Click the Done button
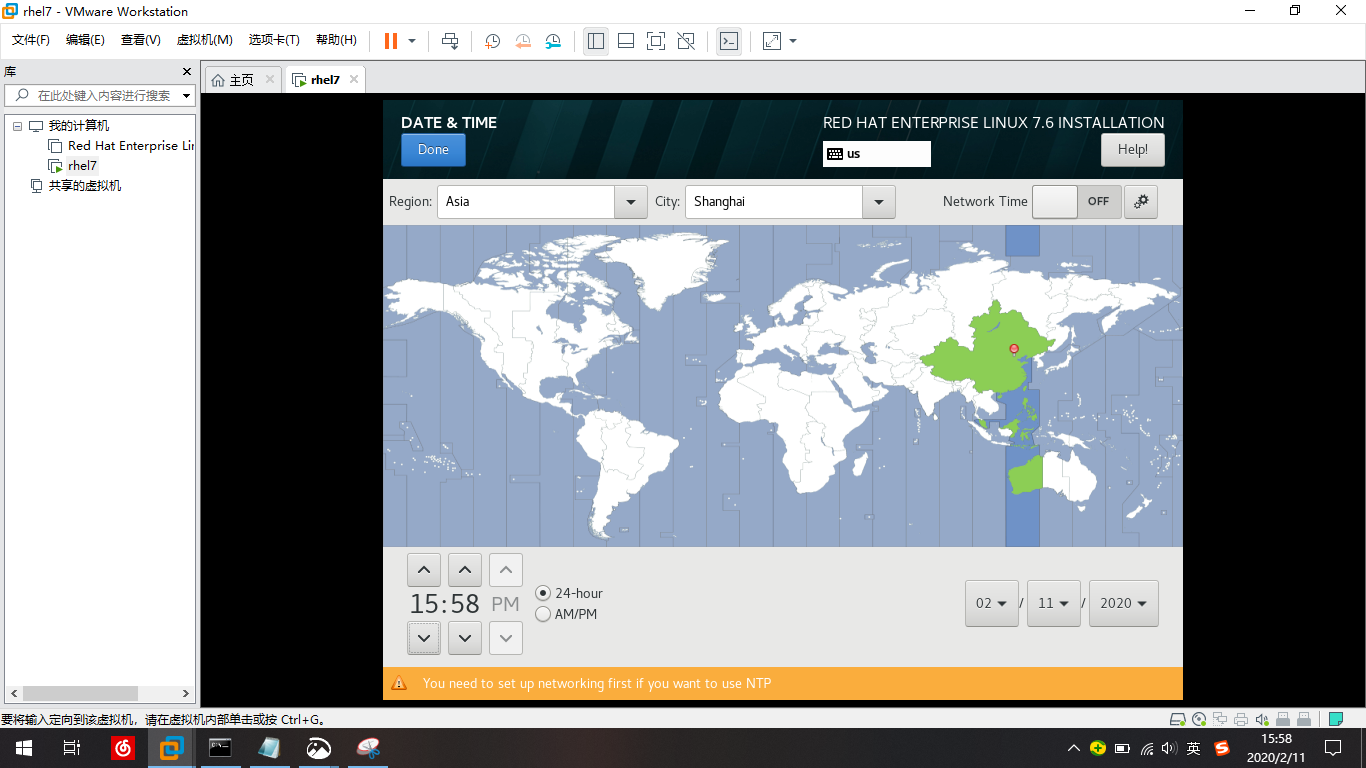Viewport: 1366px width, 768px height. click(433, 150)
